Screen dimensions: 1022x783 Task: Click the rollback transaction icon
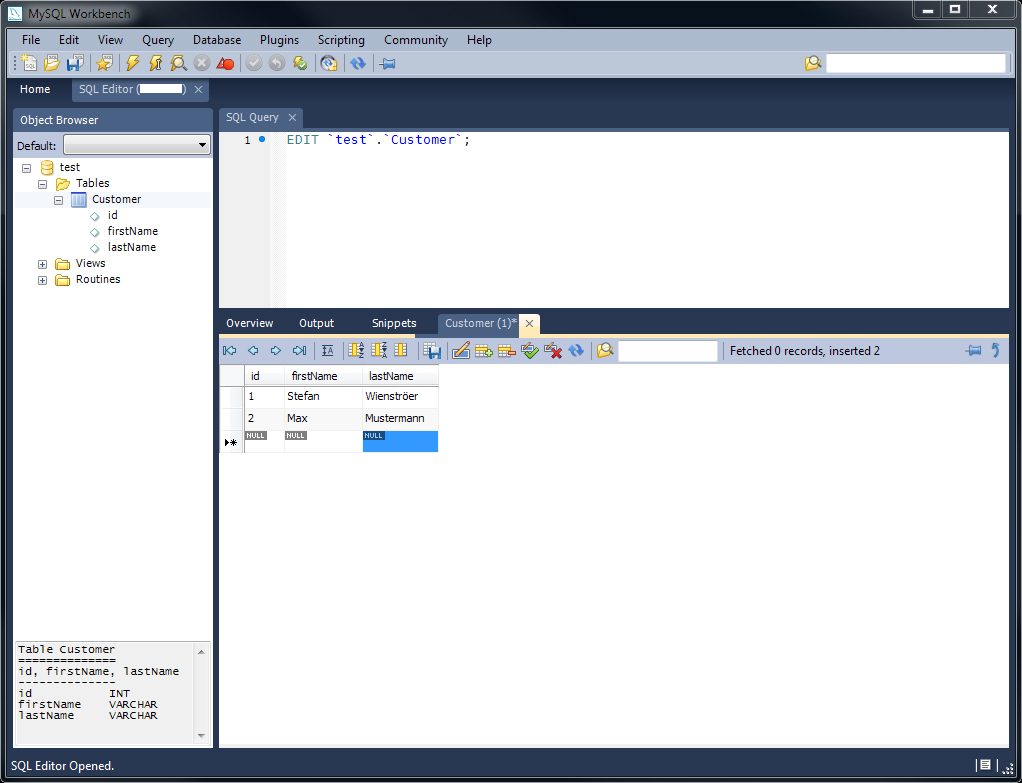(x=277, y=63)
